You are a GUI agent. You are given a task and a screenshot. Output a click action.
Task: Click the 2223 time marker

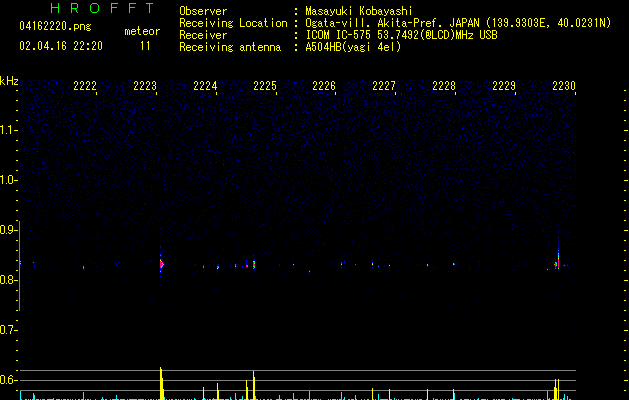tap(145, 86)
